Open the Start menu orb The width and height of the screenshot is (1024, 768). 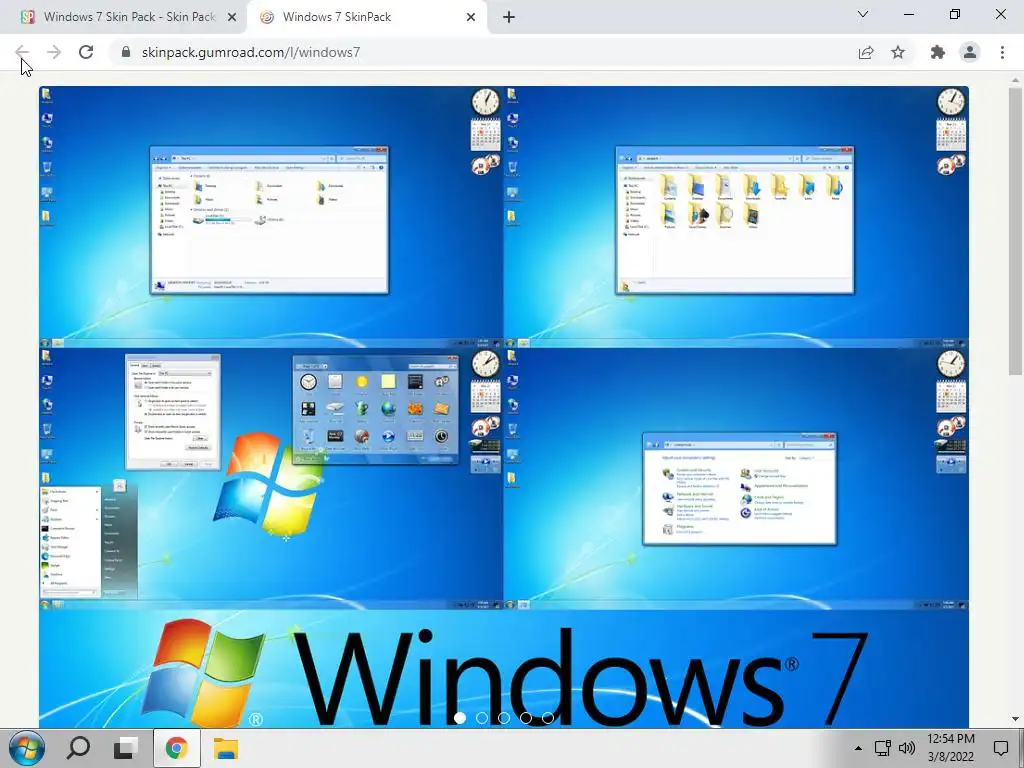coord(27,748)
